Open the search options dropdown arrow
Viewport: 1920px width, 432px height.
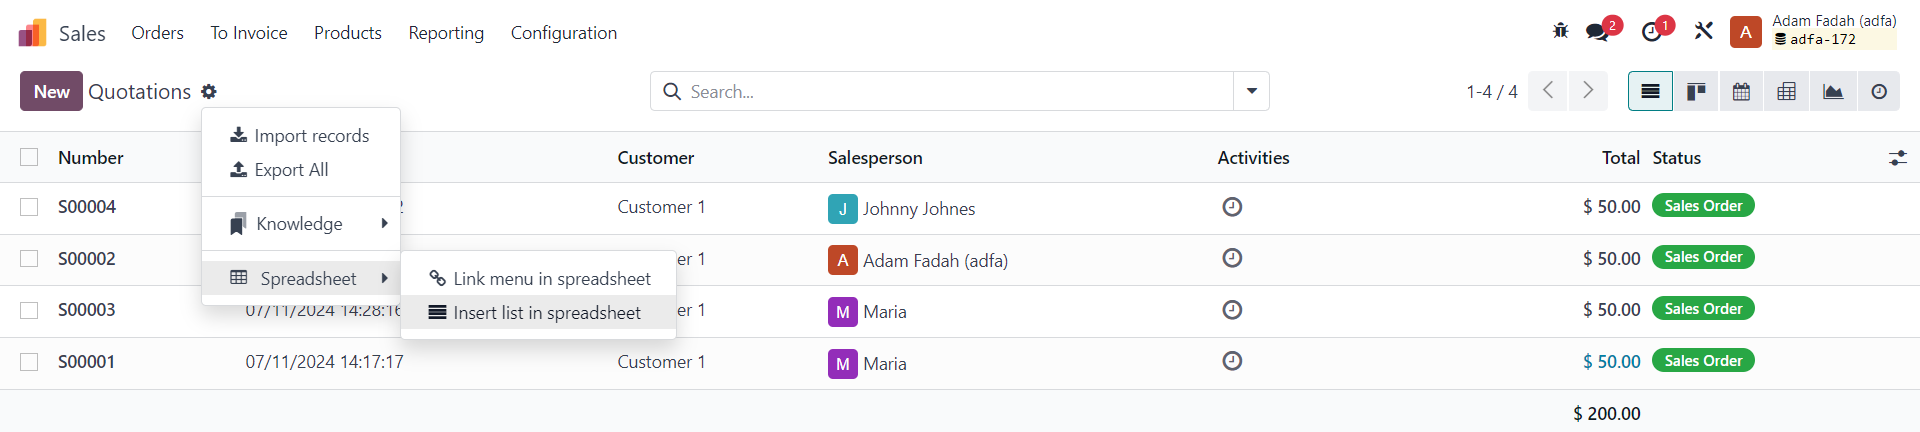(x=1251, y=91)
